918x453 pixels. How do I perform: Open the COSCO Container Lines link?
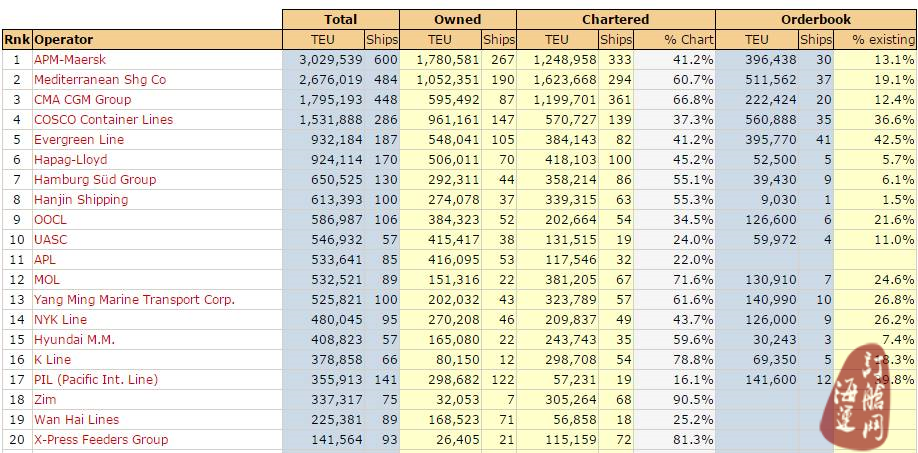104,119
